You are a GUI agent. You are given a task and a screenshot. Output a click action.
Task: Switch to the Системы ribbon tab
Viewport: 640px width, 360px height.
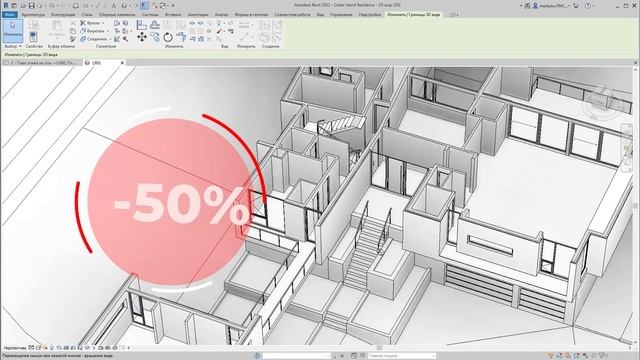[x=151, y=15]
